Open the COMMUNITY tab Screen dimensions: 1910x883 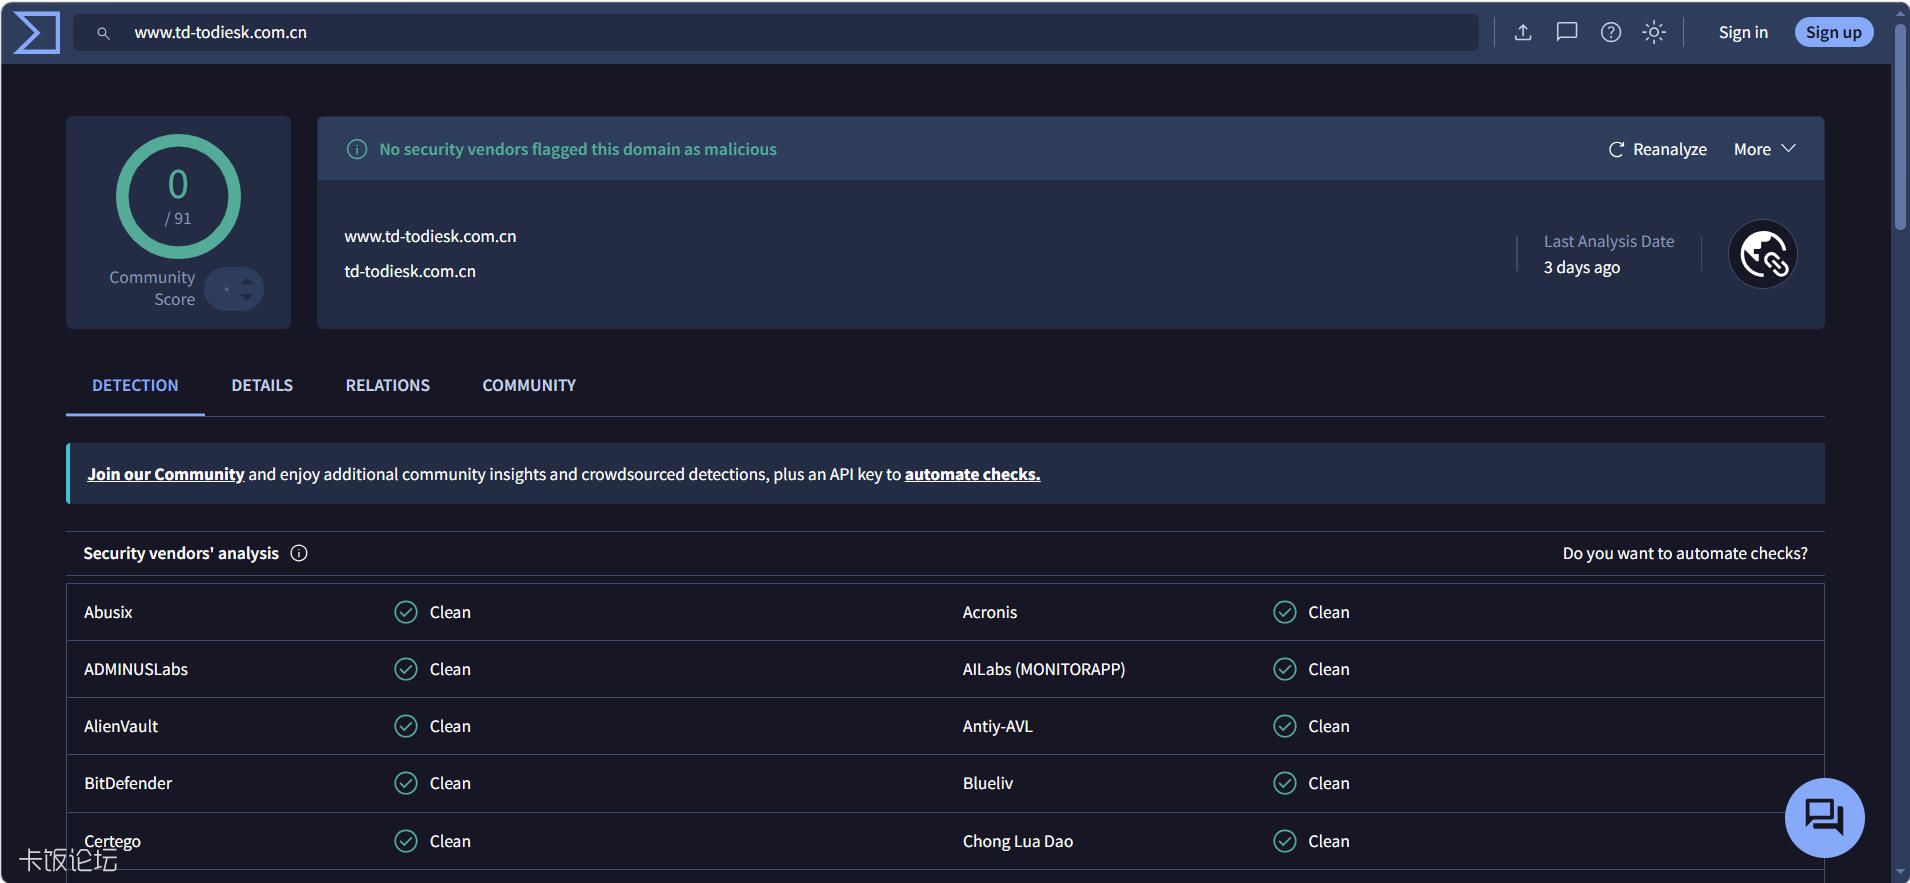point(529,385)
